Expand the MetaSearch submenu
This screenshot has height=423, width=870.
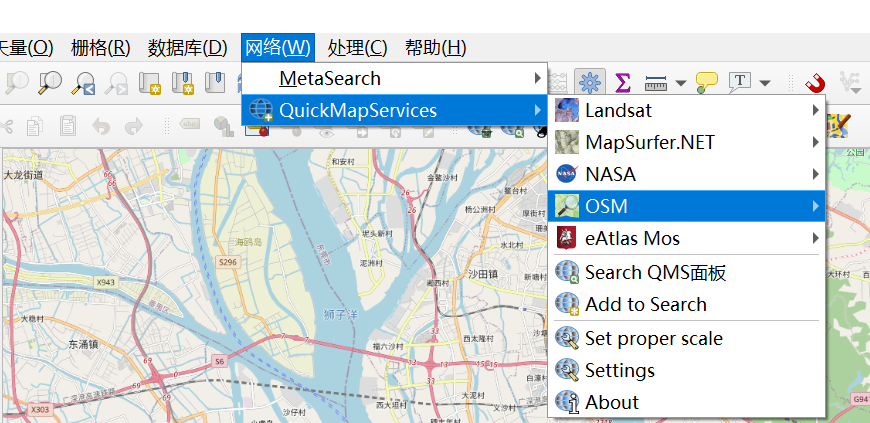point(394,78)
